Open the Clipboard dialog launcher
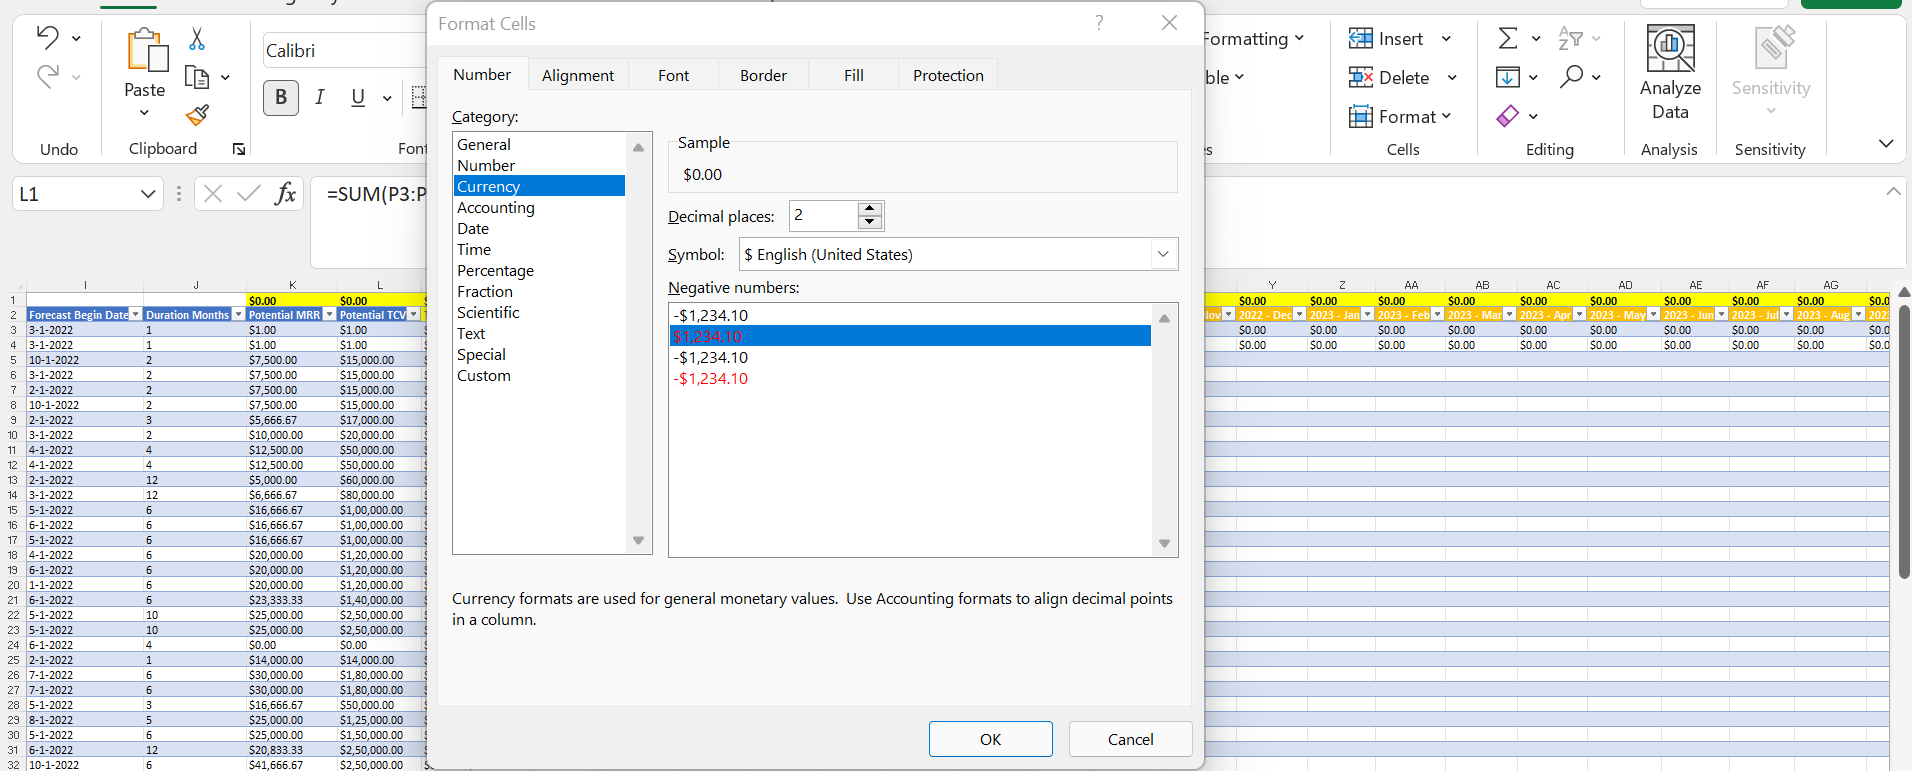 coord(239,149)
